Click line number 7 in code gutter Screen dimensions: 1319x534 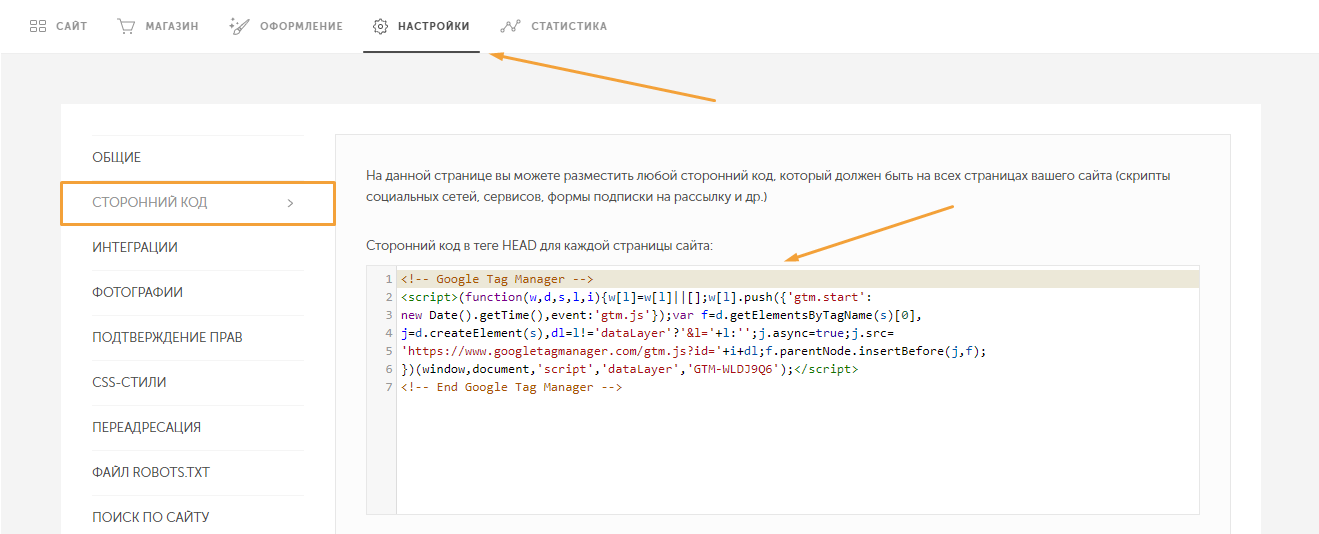(x=388, y=388)
